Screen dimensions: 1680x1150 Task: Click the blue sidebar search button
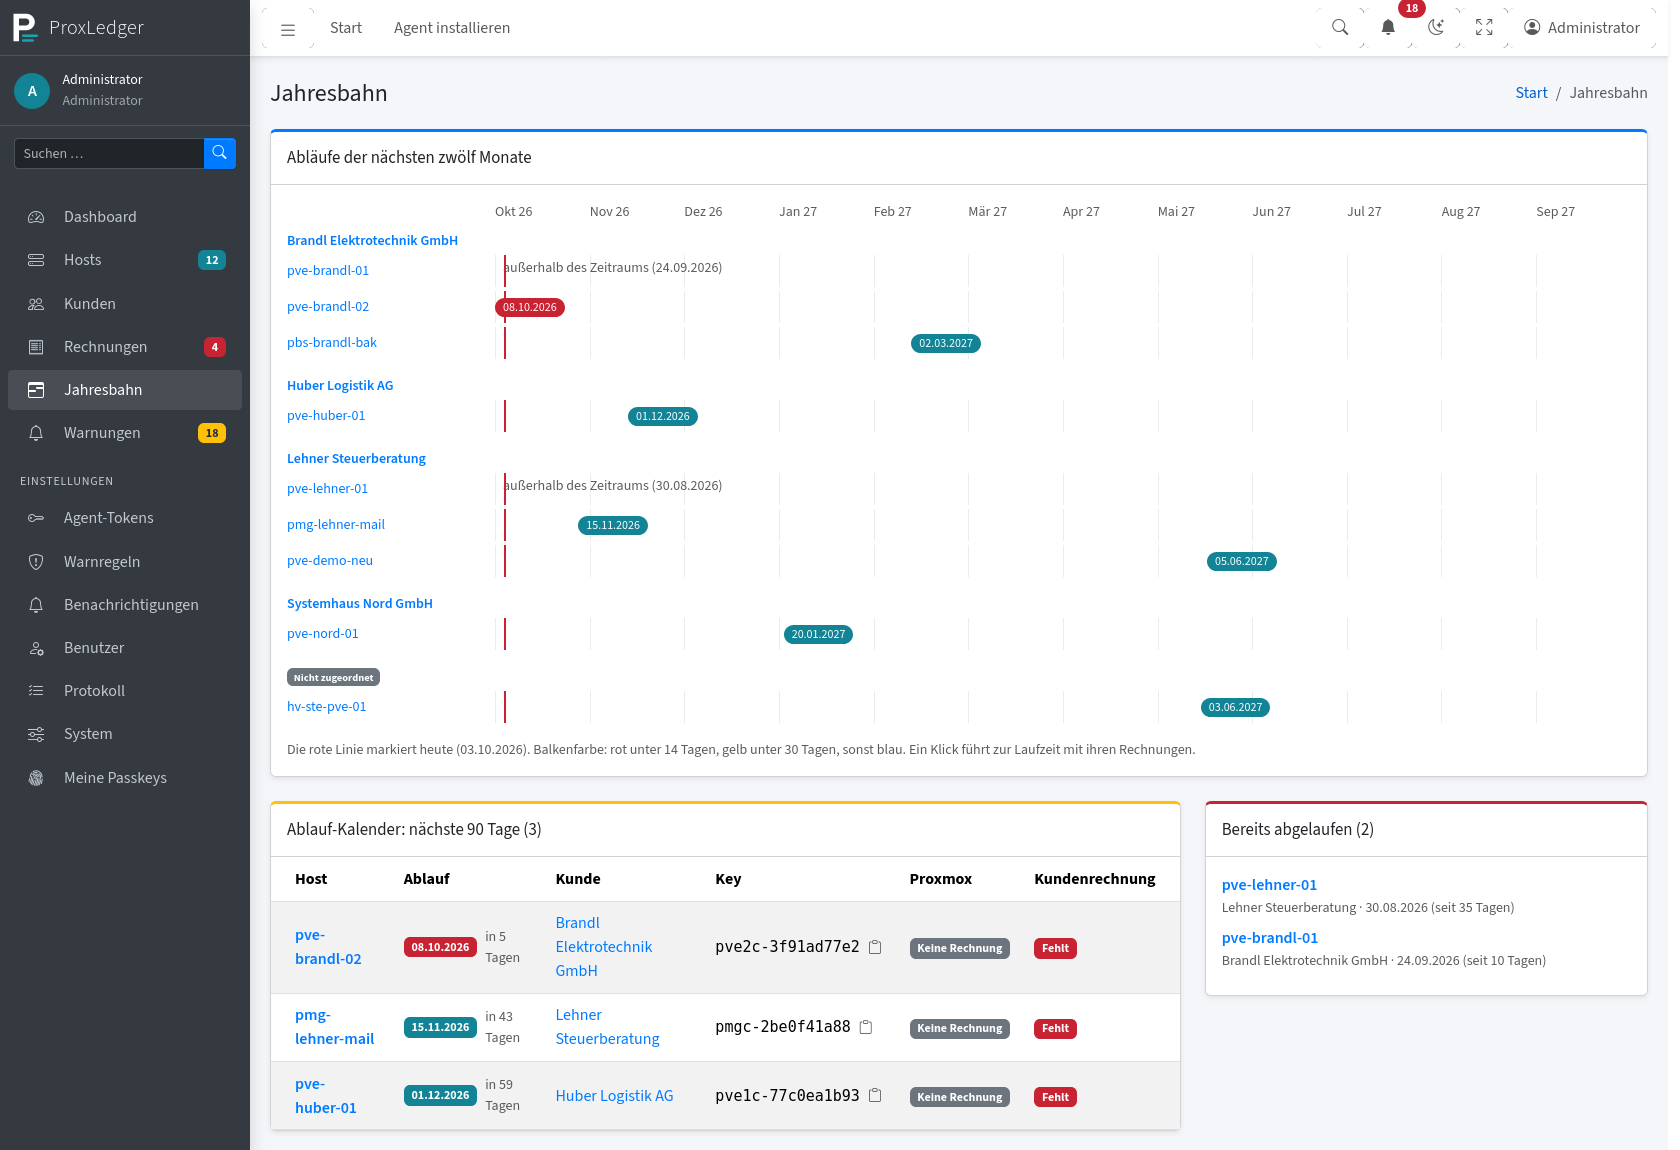point(220,153)
